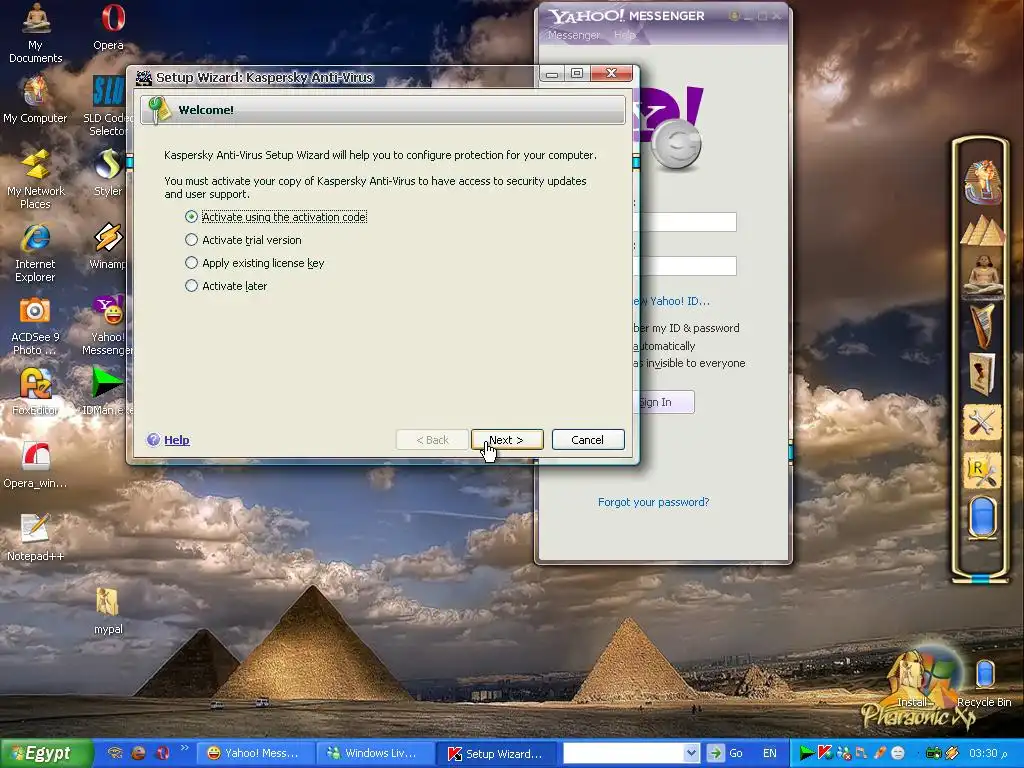Viewport: 1024px width, 768px height.
Task: Switch to Windows Live taskbar item
Action: 375,753
